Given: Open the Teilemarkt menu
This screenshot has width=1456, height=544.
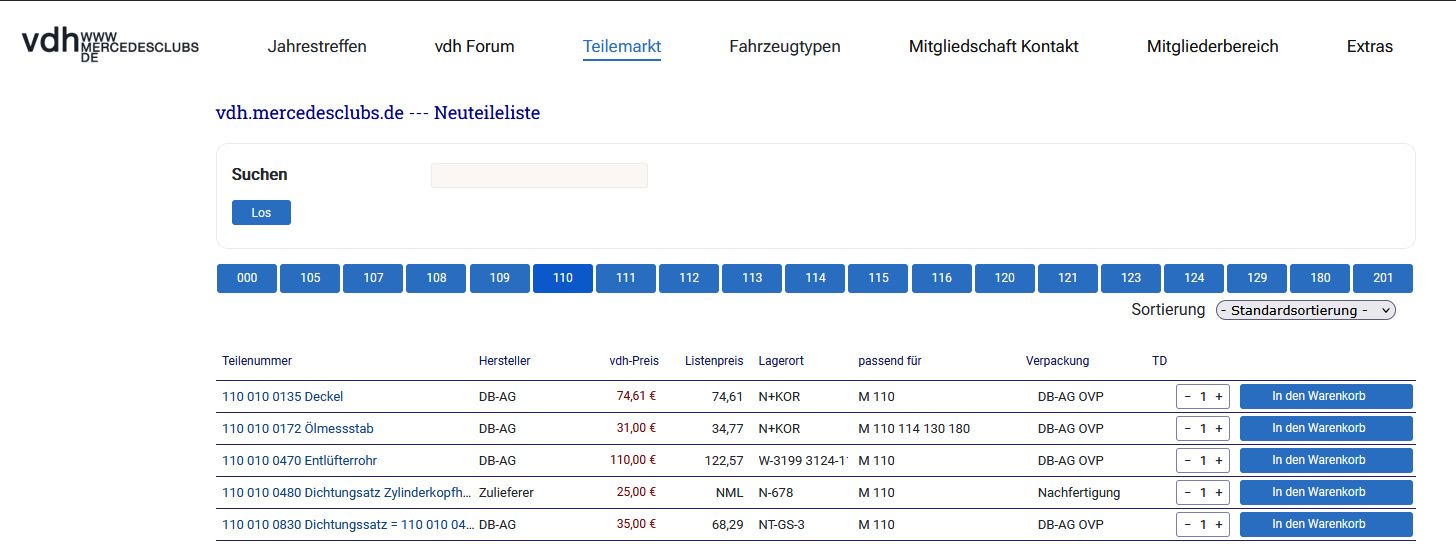Looking at the screenshot, I should pos(621,46).
